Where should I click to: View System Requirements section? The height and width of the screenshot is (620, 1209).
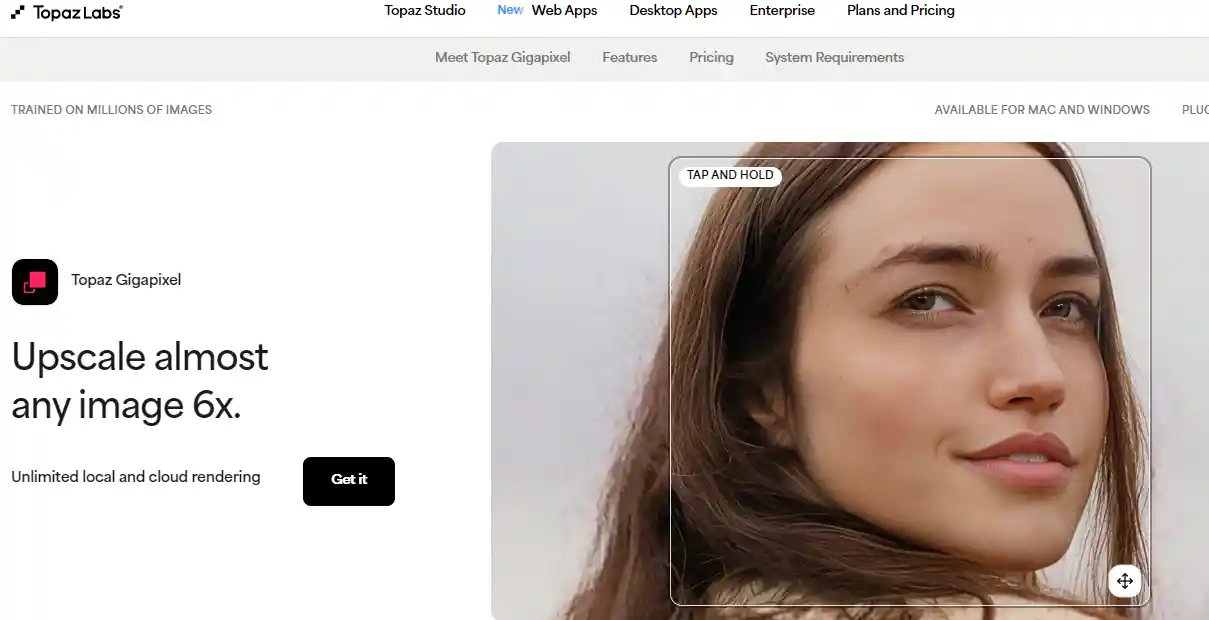click(x=835, y=58)
